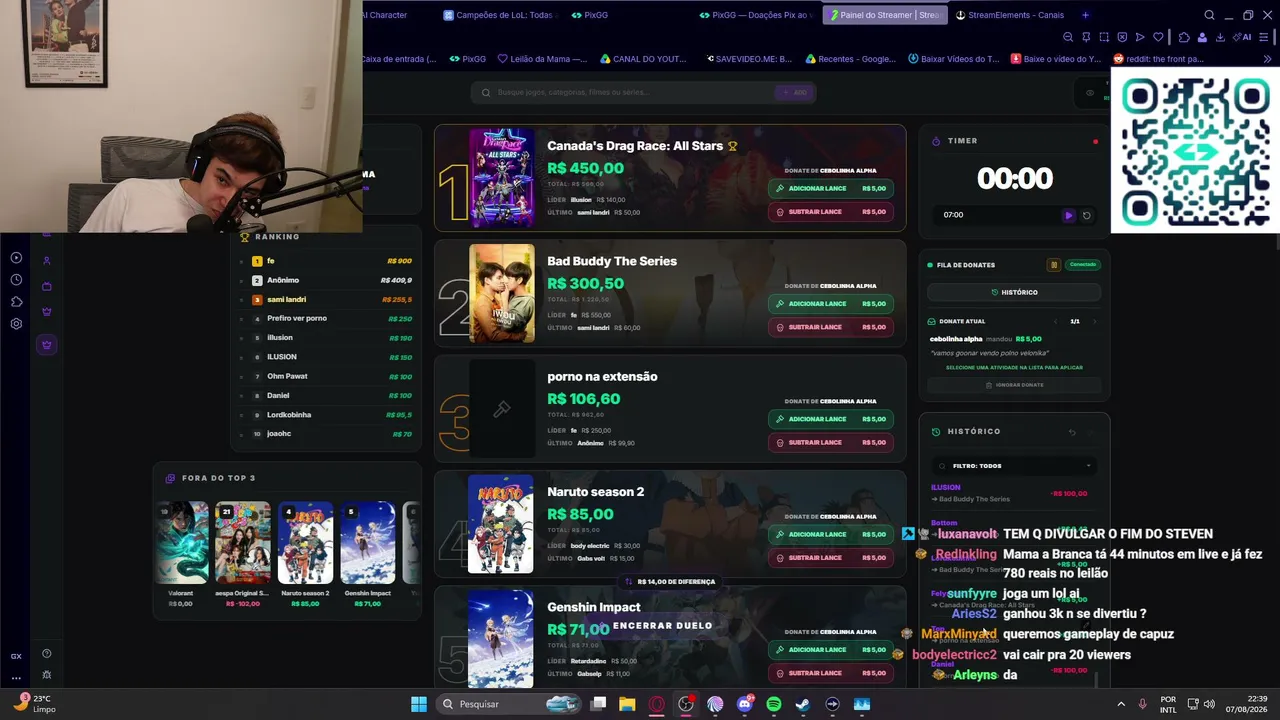Viewport: 1280px width, 720px height.
Task: Switch to the Campeões de LoL browser tab
Action: click(498, 15)
